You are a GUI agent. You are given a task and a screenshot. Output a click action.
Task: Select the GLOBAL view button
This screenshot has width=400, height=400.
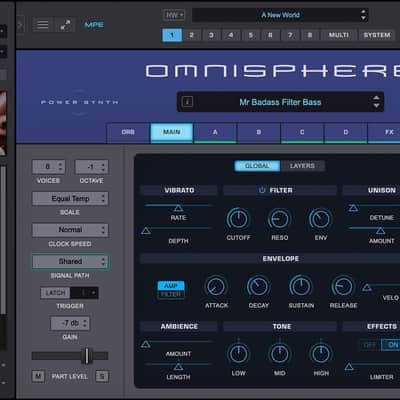coord(257,166)
